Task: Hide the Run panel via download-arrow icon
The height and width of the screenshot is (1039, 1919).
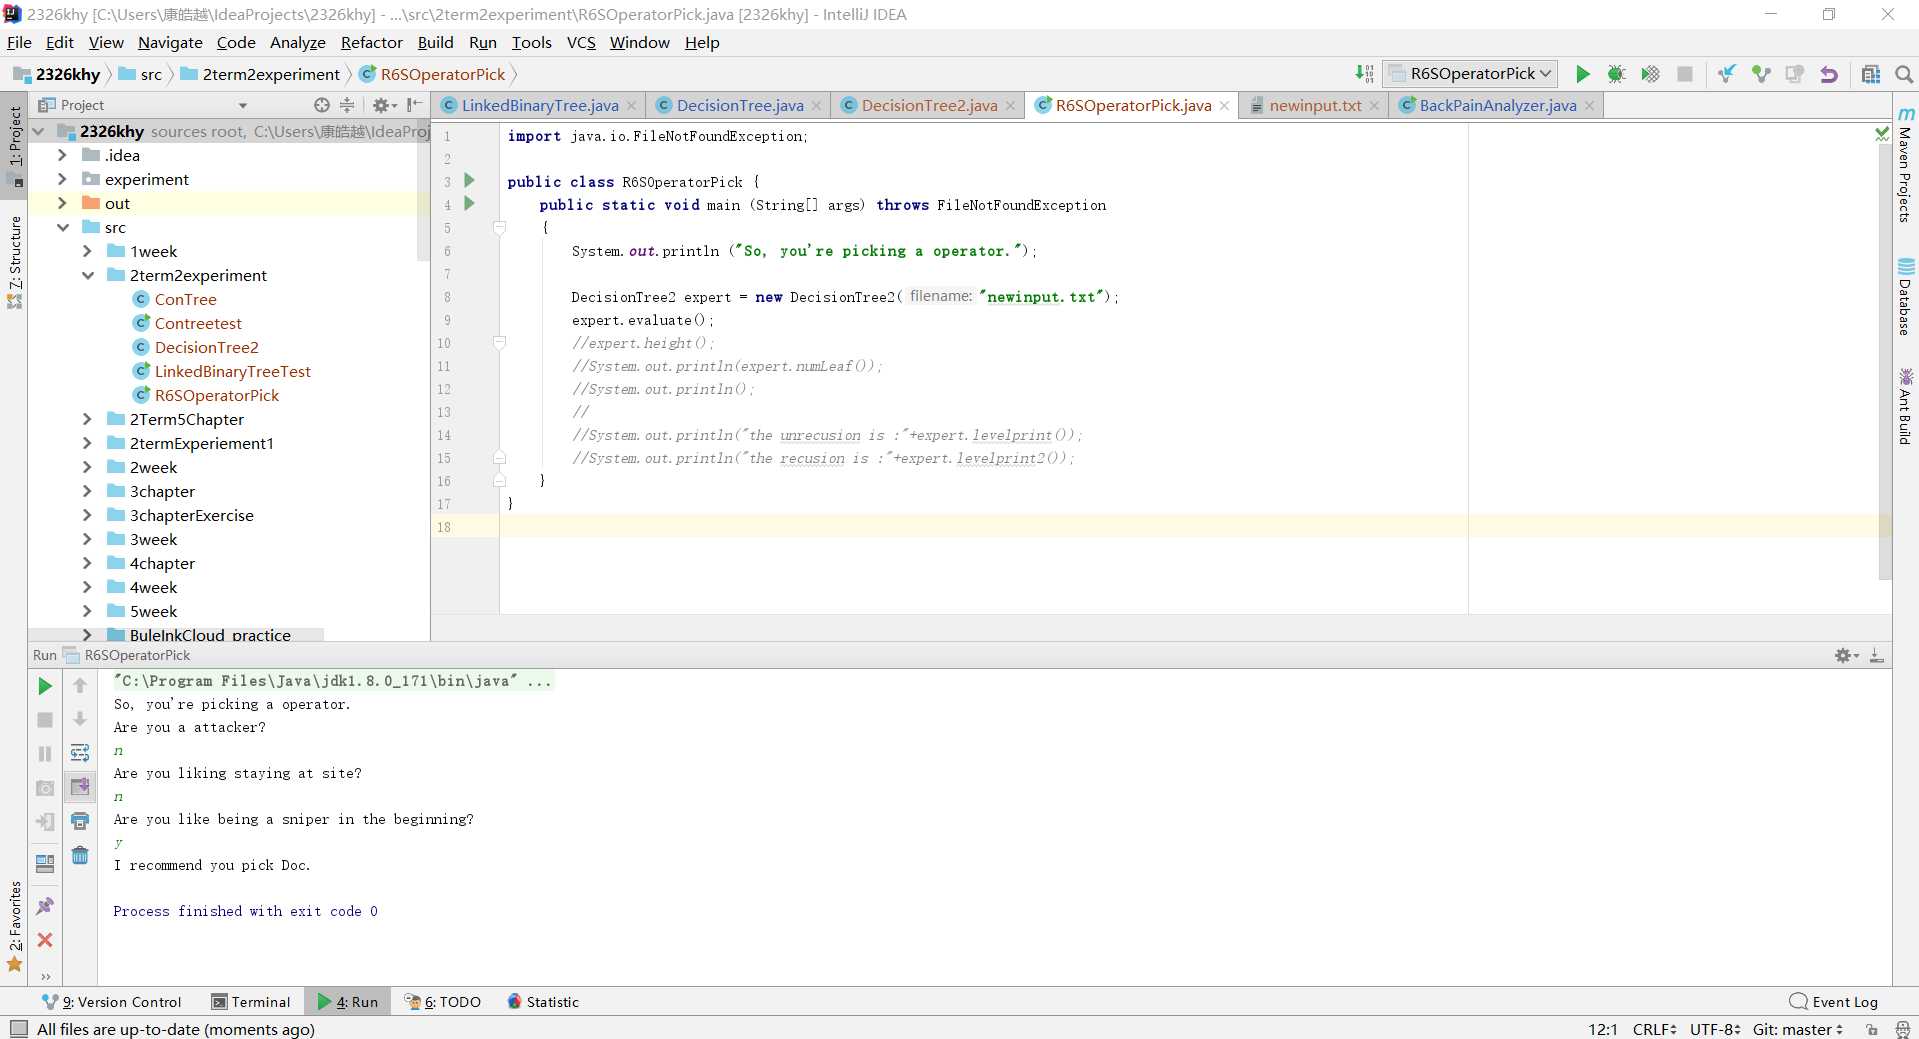Action: pyautogui.click(x=1877, y=655)
